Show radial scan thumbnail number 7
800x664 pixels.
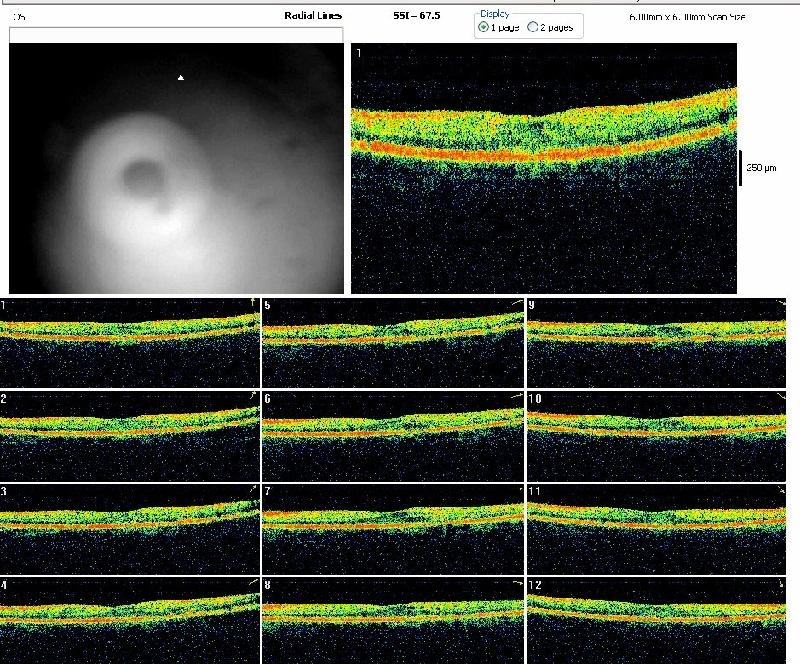click(392, 528)
